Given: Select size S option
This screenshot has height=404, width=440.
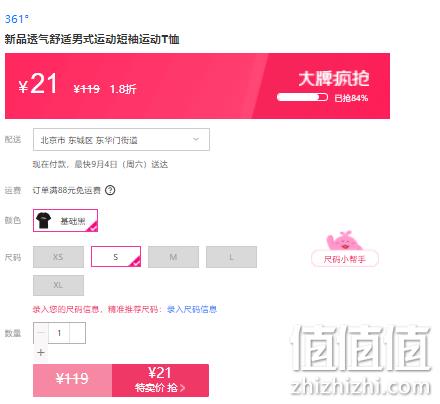Looking at the screenshot, I should pyautogui.click(x=116, y=257).
